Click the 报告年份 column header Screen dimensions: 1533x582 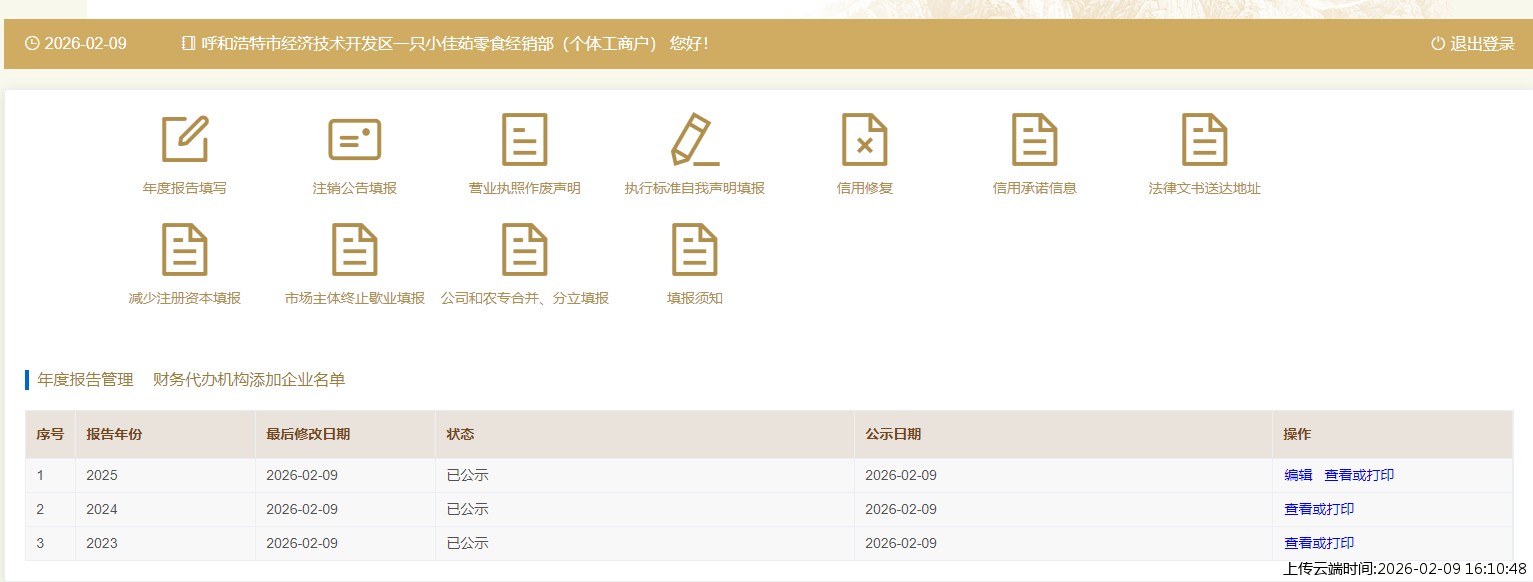tap(114, 434)
